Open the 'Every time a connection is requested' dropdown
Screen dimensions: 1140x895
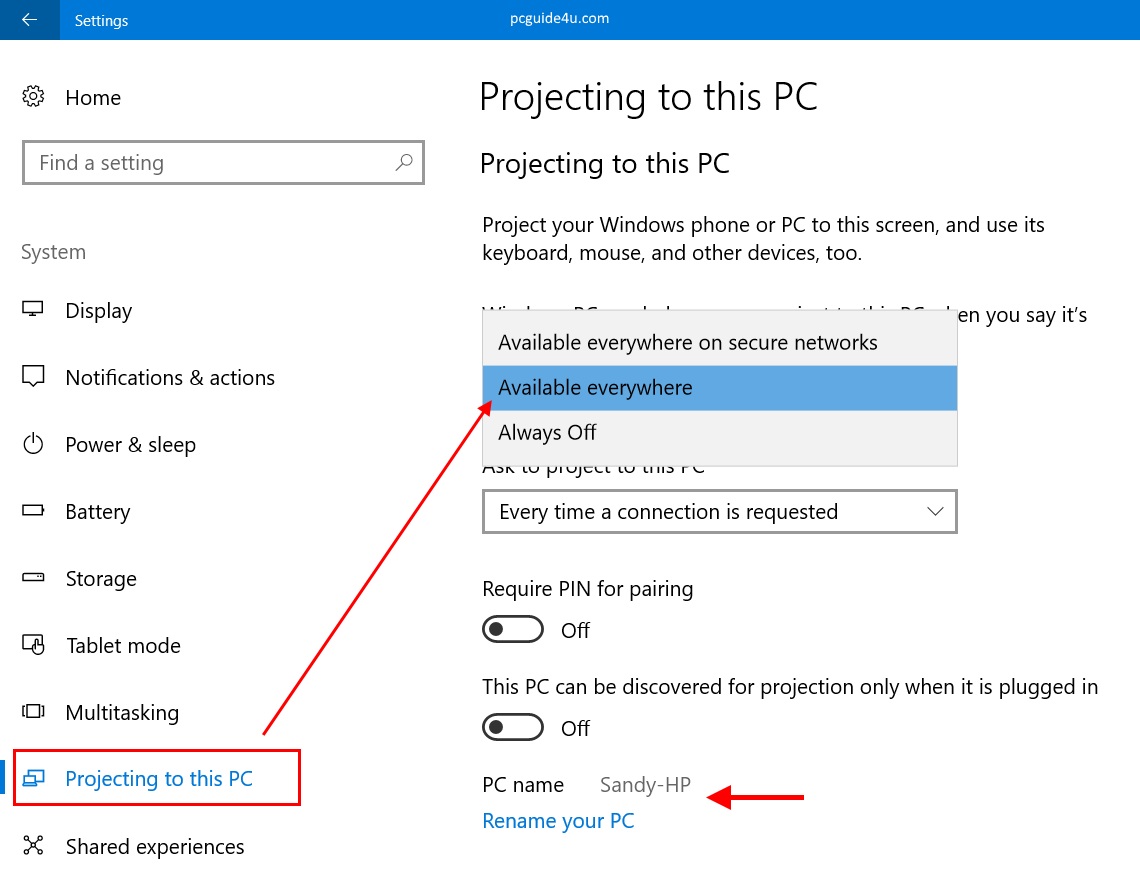click(x=719, y=512)
